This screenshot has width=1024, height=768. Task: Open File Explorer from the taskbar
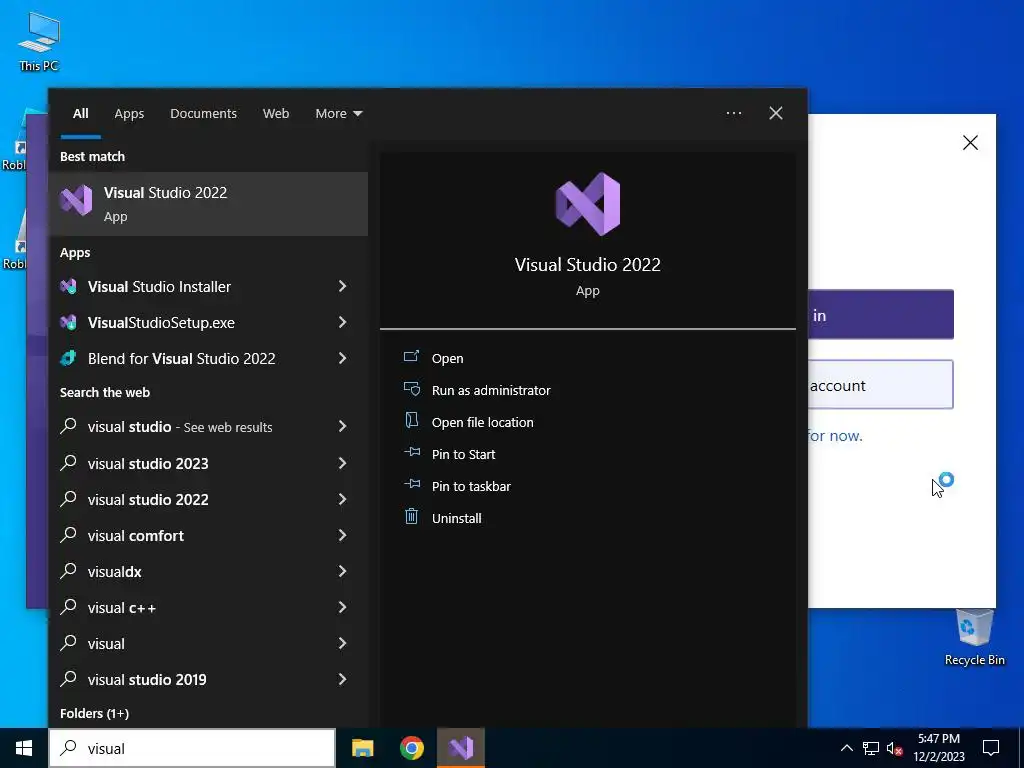(x=362, y=748)
